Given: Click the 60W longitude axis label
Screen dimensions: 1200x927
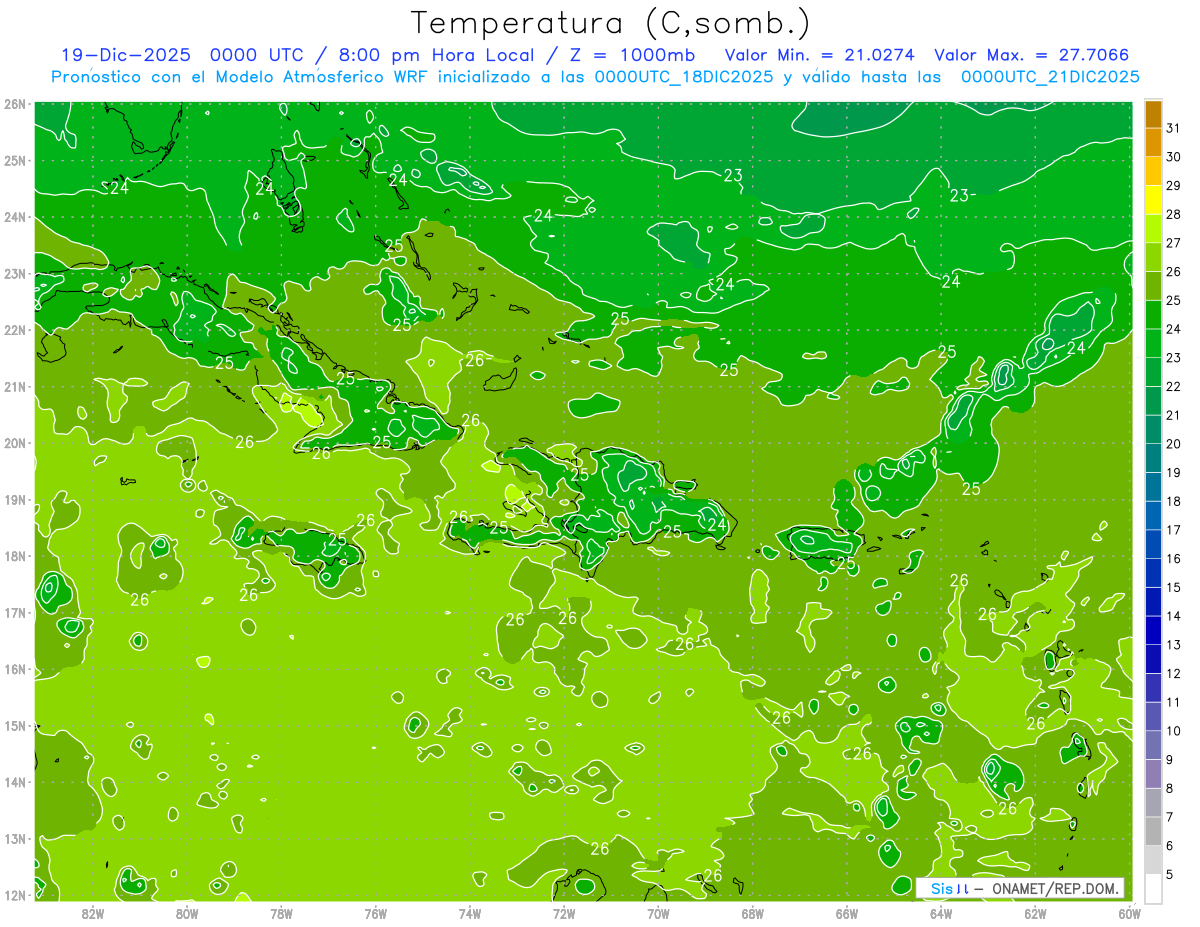Looking at the screenshot, I should pos(1129,913).
